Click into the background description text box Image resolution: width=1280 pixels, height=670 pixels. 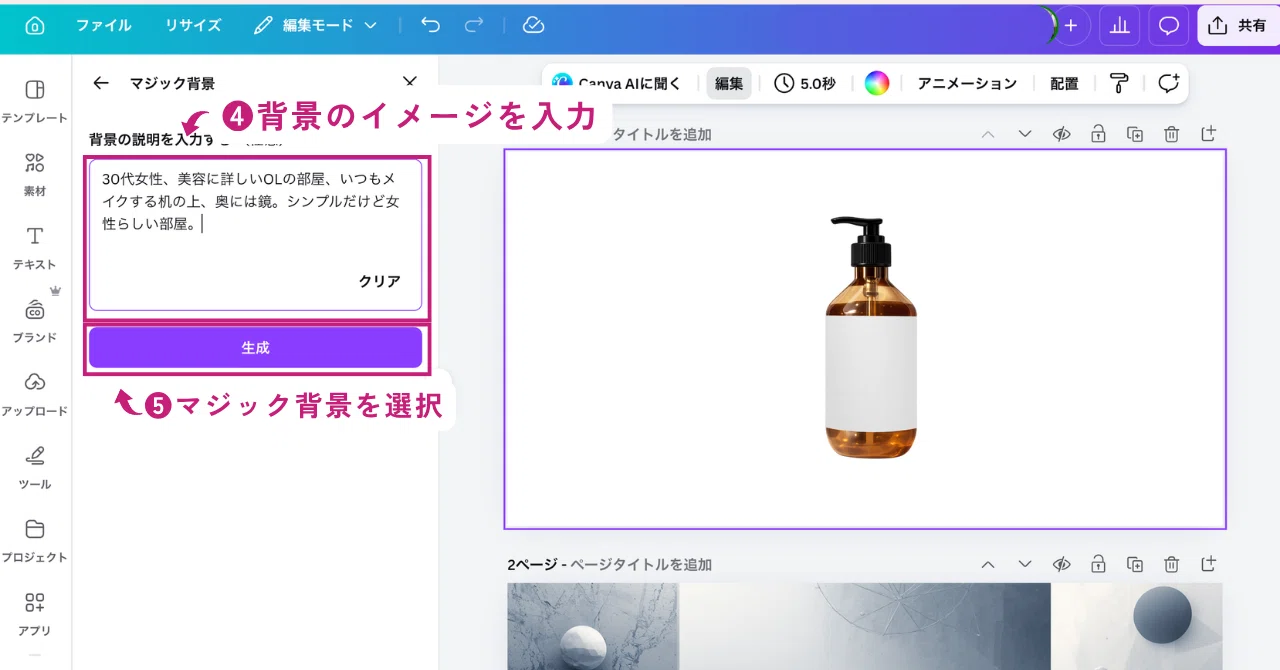pos(256,235)
